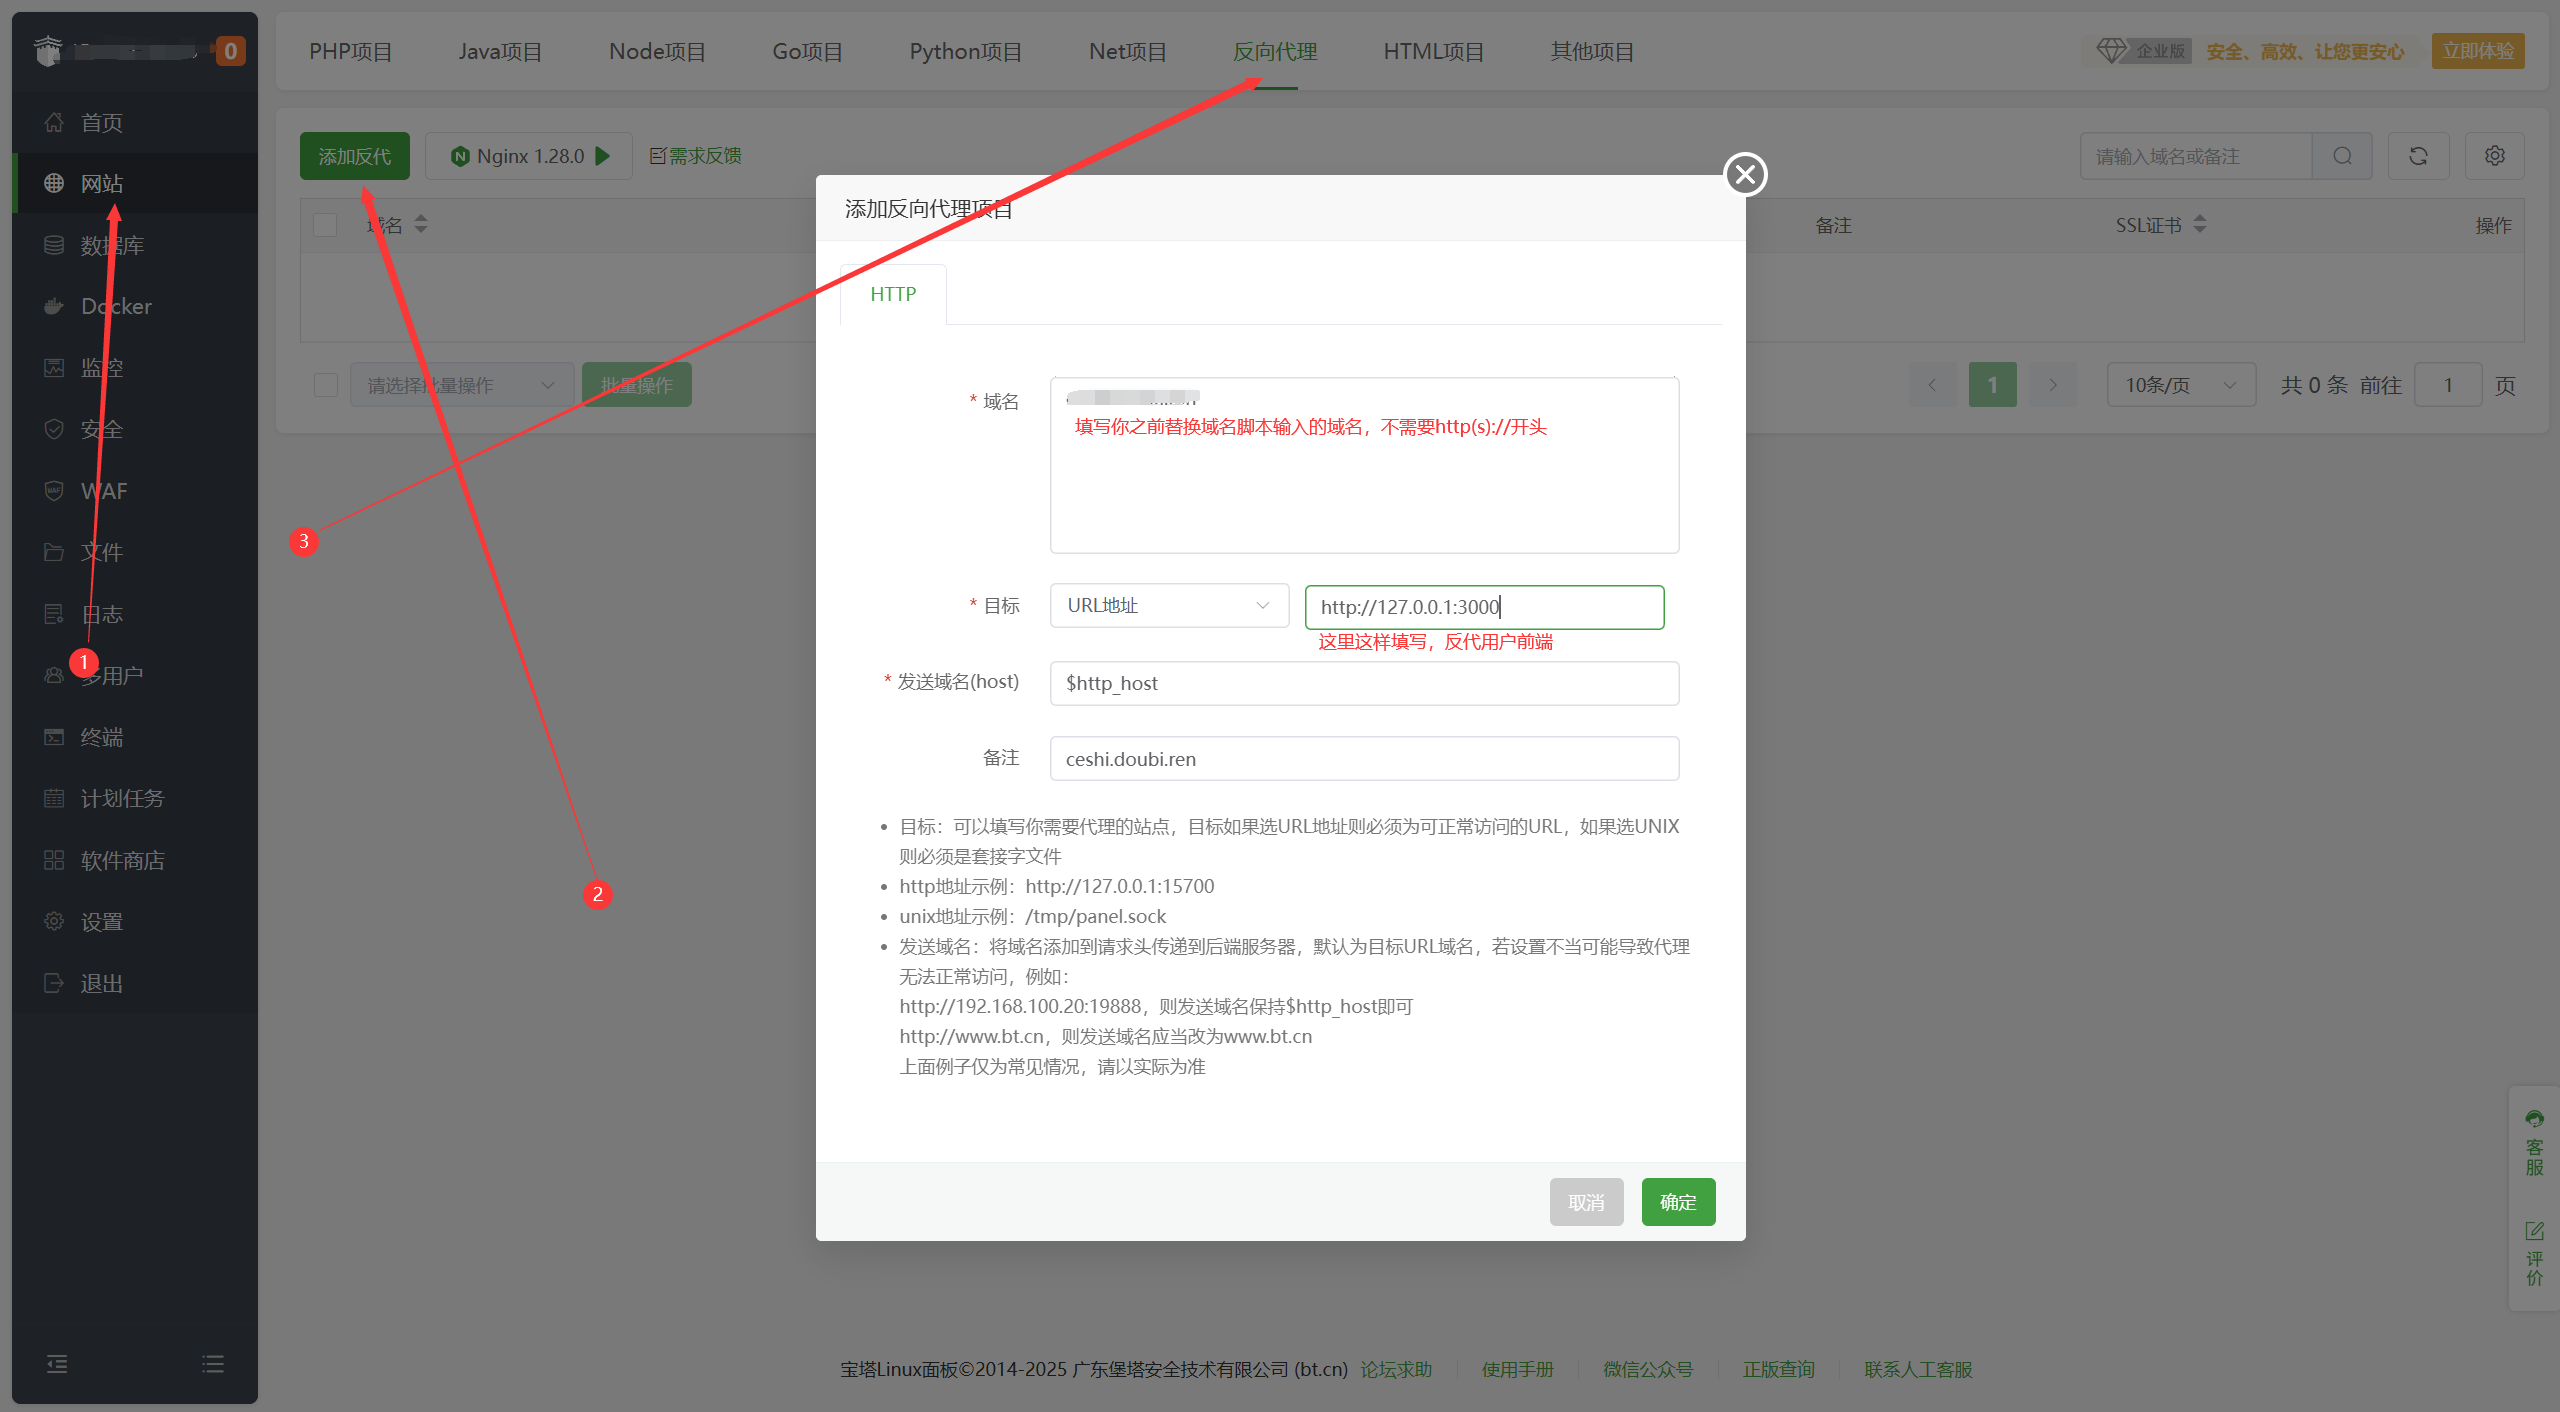Image resolution: width=2560 pixels, height=1412 pixels.
Task: Go to pagination page 1
Action: coord(1992,385)
